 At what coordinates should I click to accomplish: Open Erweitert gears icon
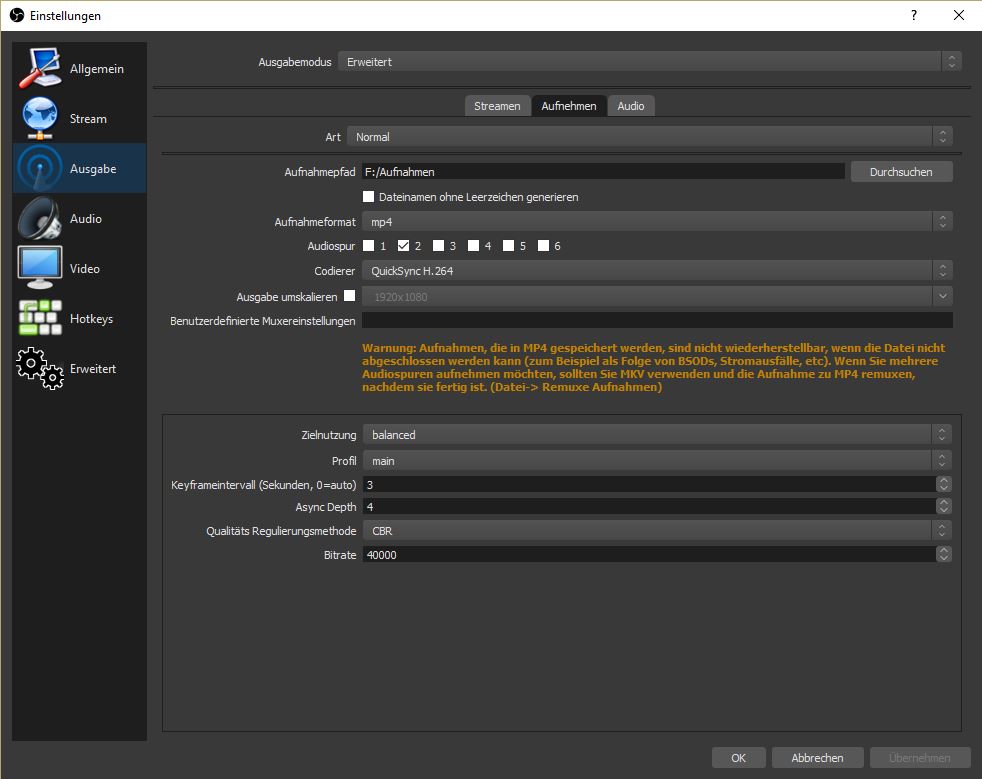coord(40,368)
